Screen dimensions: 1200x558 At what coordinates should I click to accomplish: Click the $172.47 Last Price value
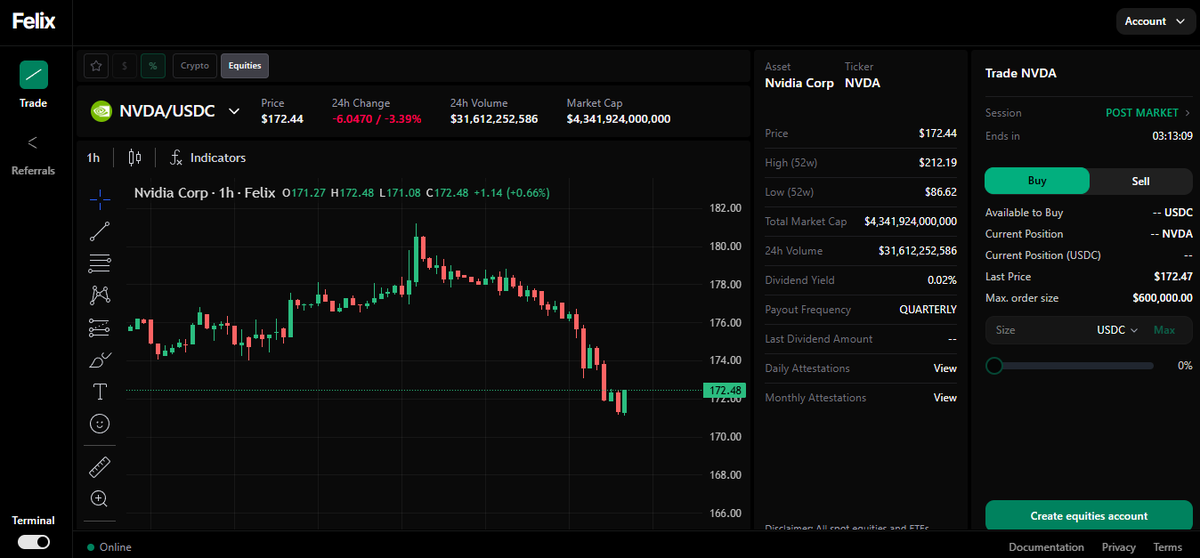pyautogui.click(x=1173, y=276)
